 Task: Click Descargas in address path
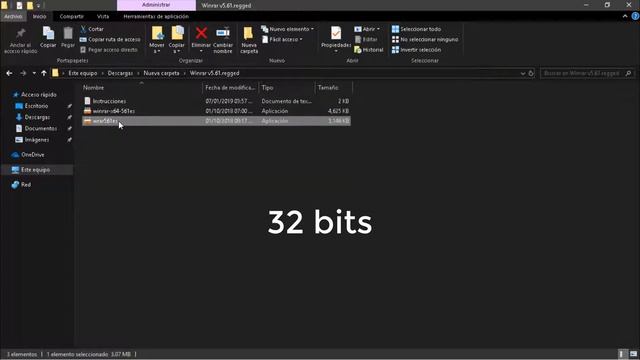[120, 73]
